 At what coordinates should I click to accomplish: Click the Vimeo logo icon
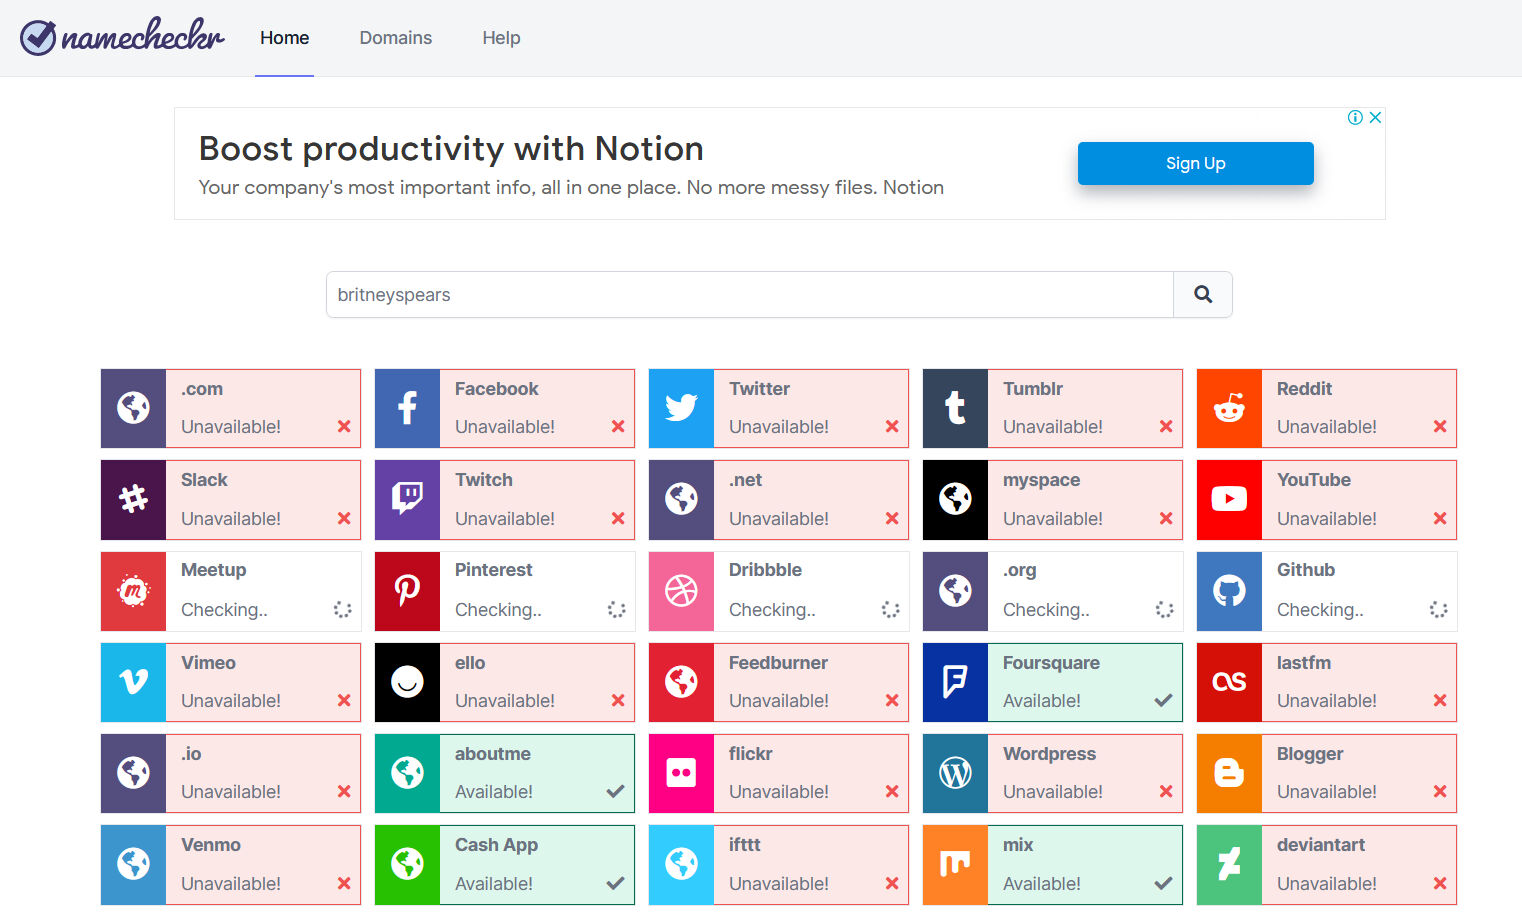[133, 682]
